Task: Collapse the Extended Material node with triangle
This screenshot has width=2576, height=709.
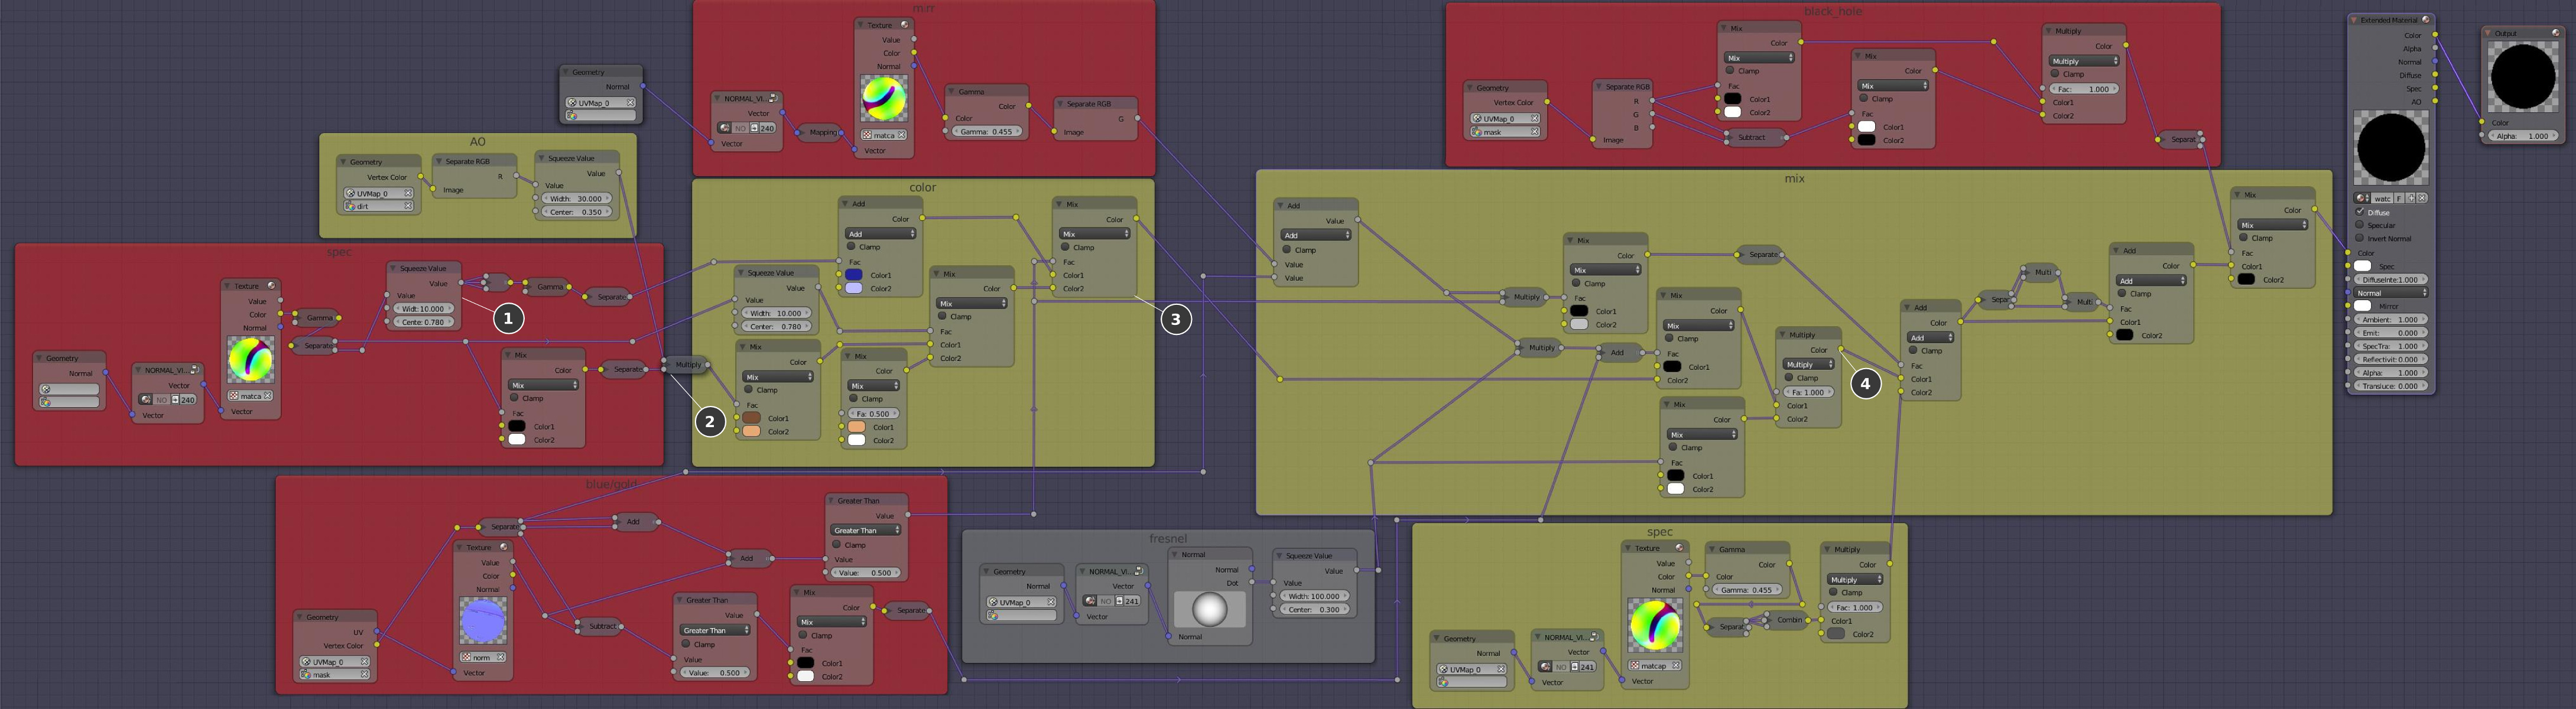Action: (2354, 20)
